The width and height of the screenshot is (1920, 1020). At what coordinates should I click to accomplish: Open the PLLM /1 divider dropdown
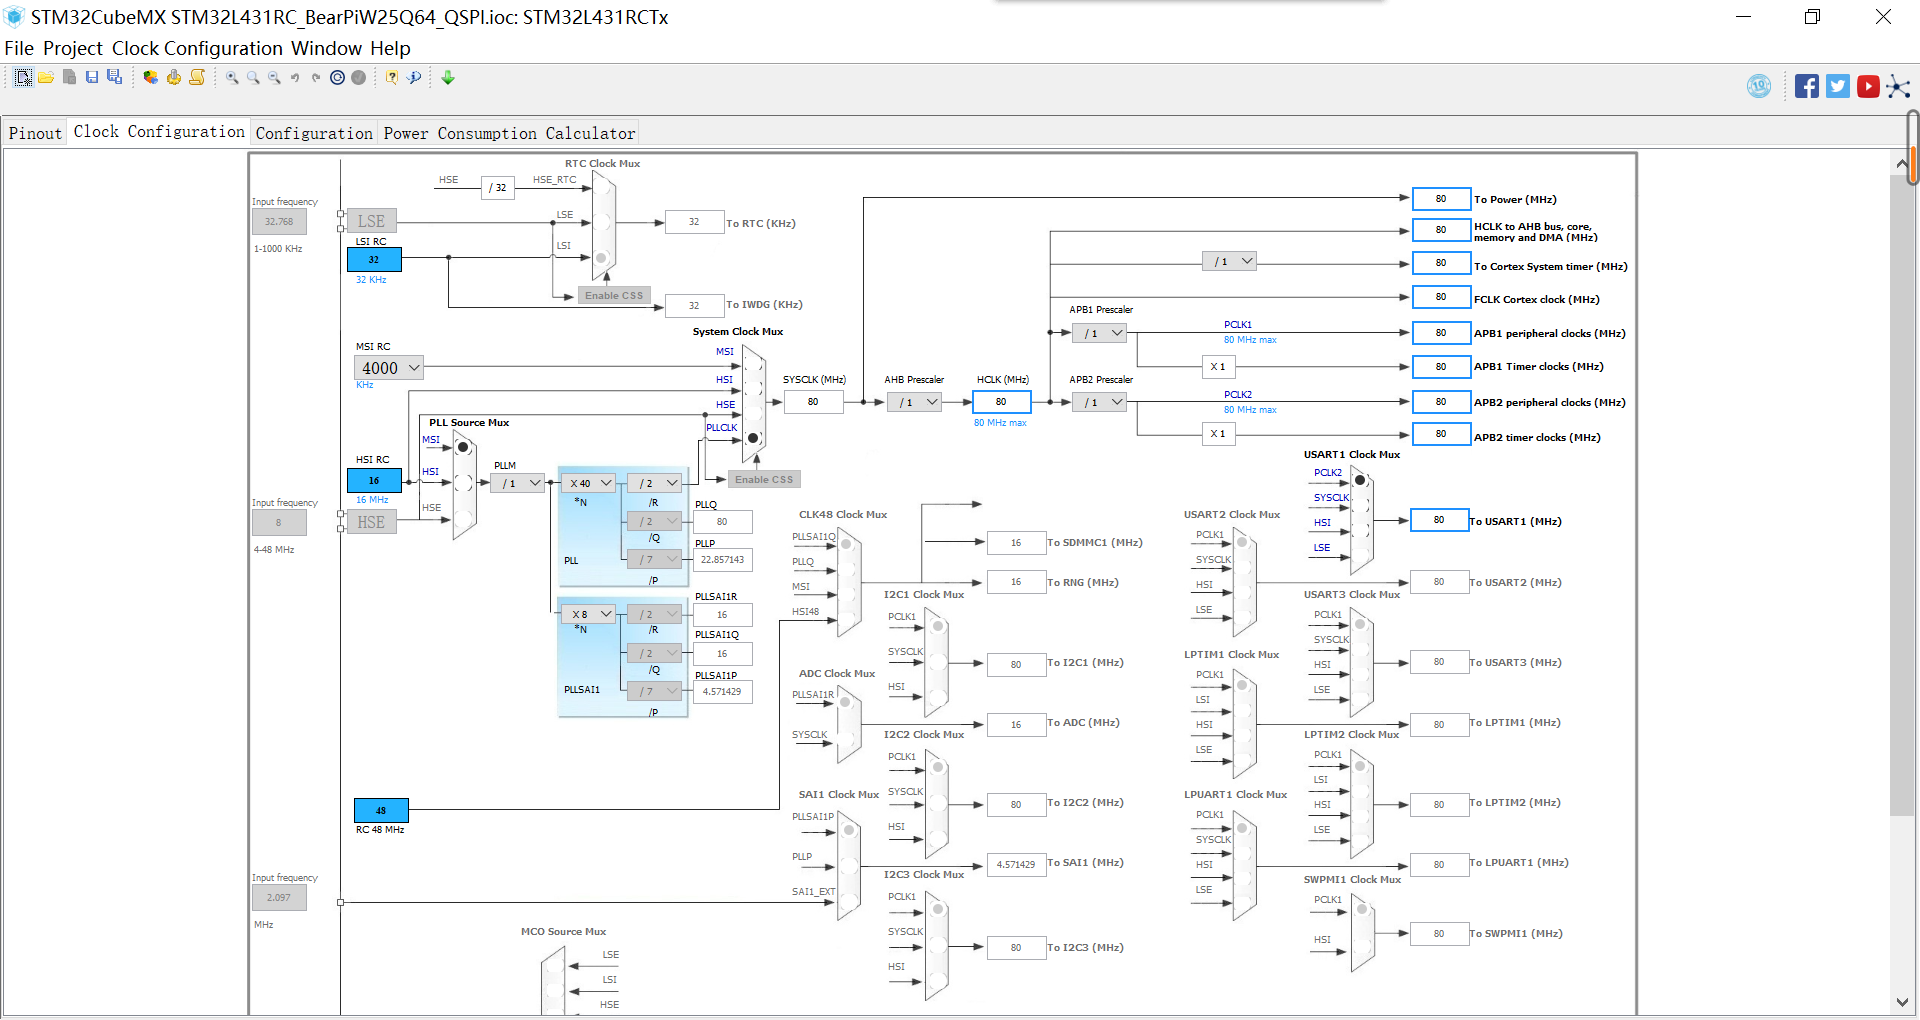518,483
